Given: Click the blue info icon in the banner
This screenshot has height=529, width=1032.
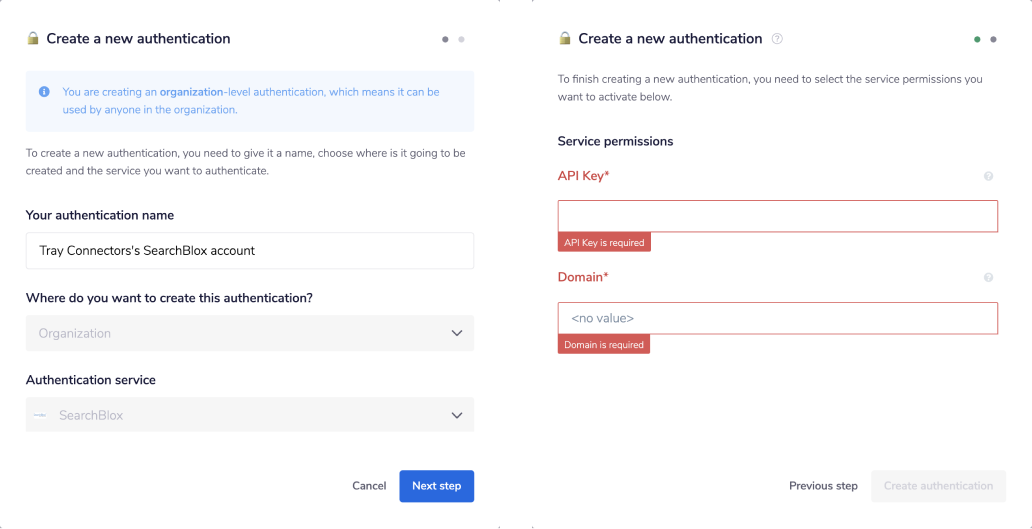Looking at the screenshot, I should [44, 92].
